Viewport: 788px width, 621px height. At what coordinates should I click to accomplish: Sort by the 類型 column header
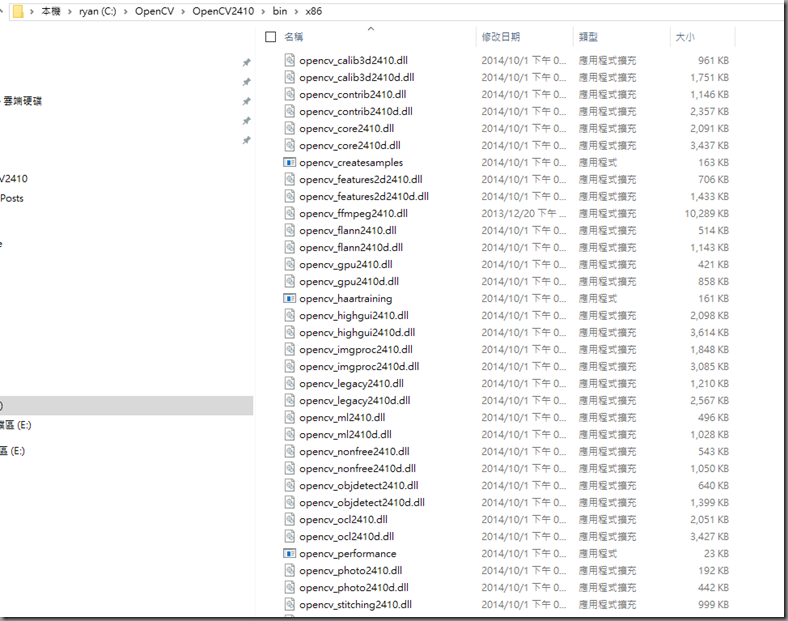coord(588,37)
